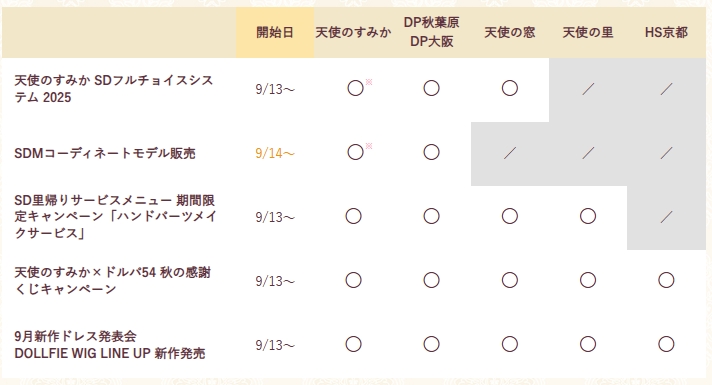Click circle for SDフルチョイスシステム under 天使の窓
The height and width of the screenshot is (385, 712).
(x=509, y=88)
